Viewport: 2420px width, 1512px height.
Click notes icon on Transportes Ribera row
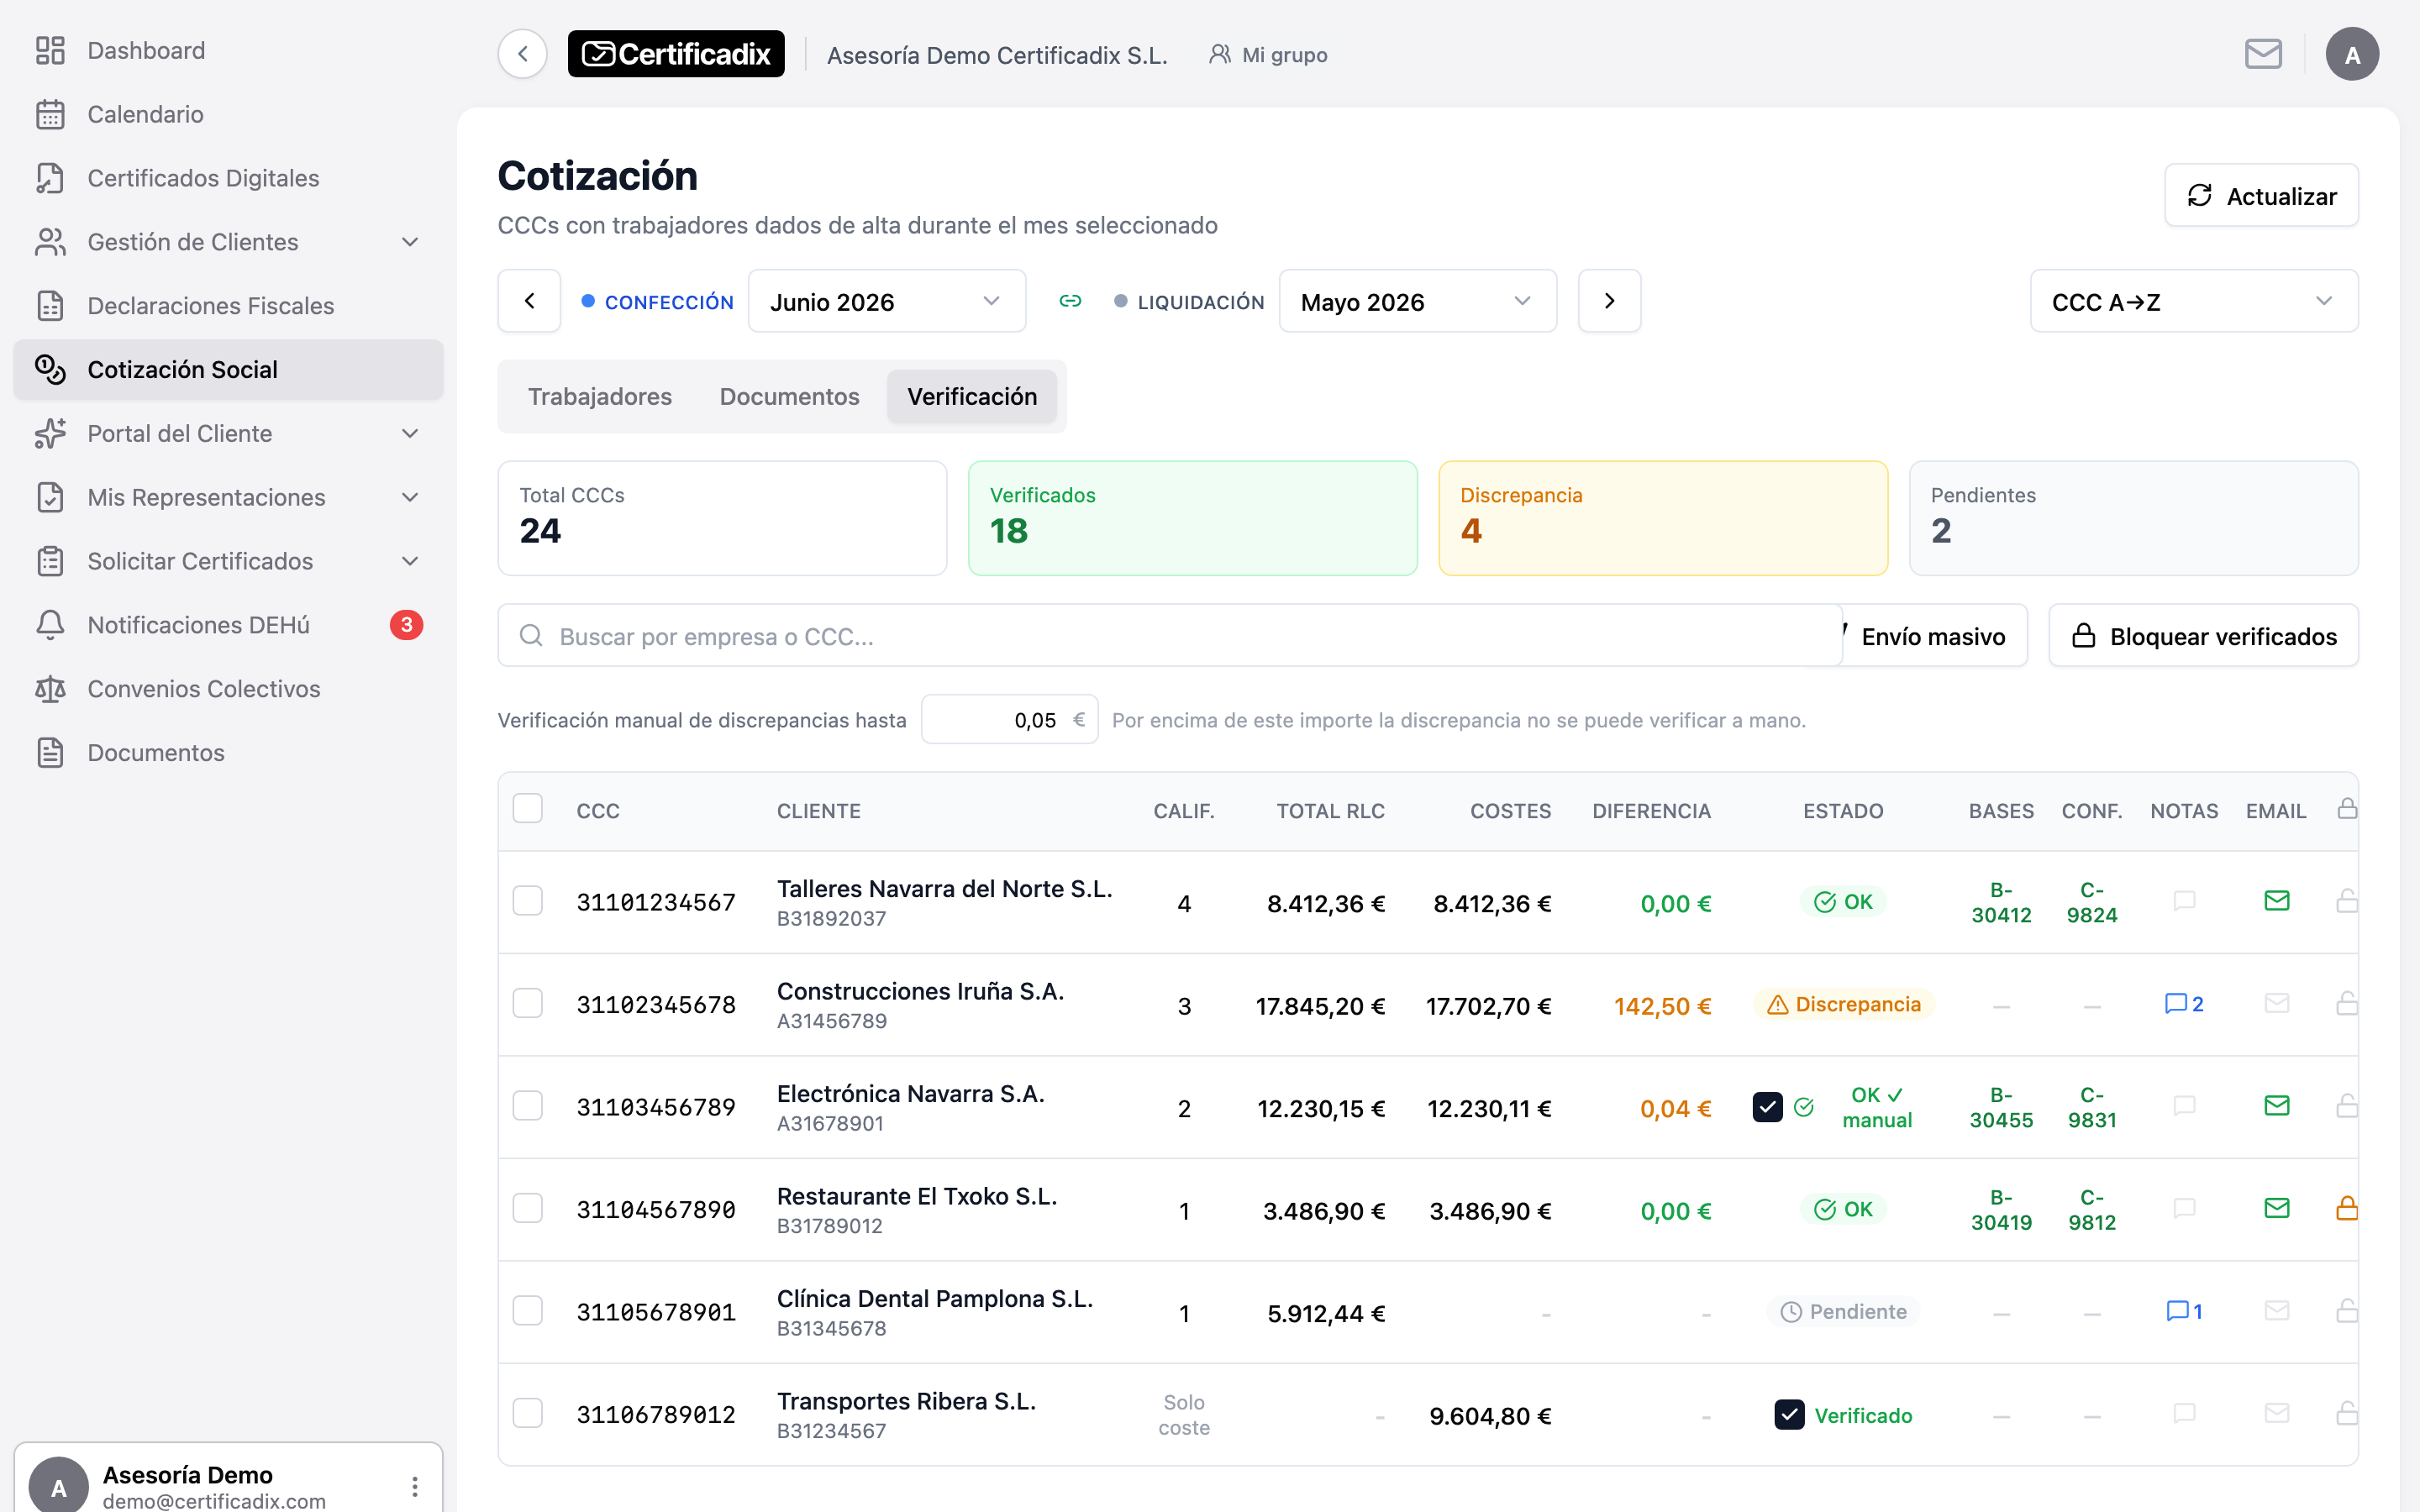tap(2184, 1413)
